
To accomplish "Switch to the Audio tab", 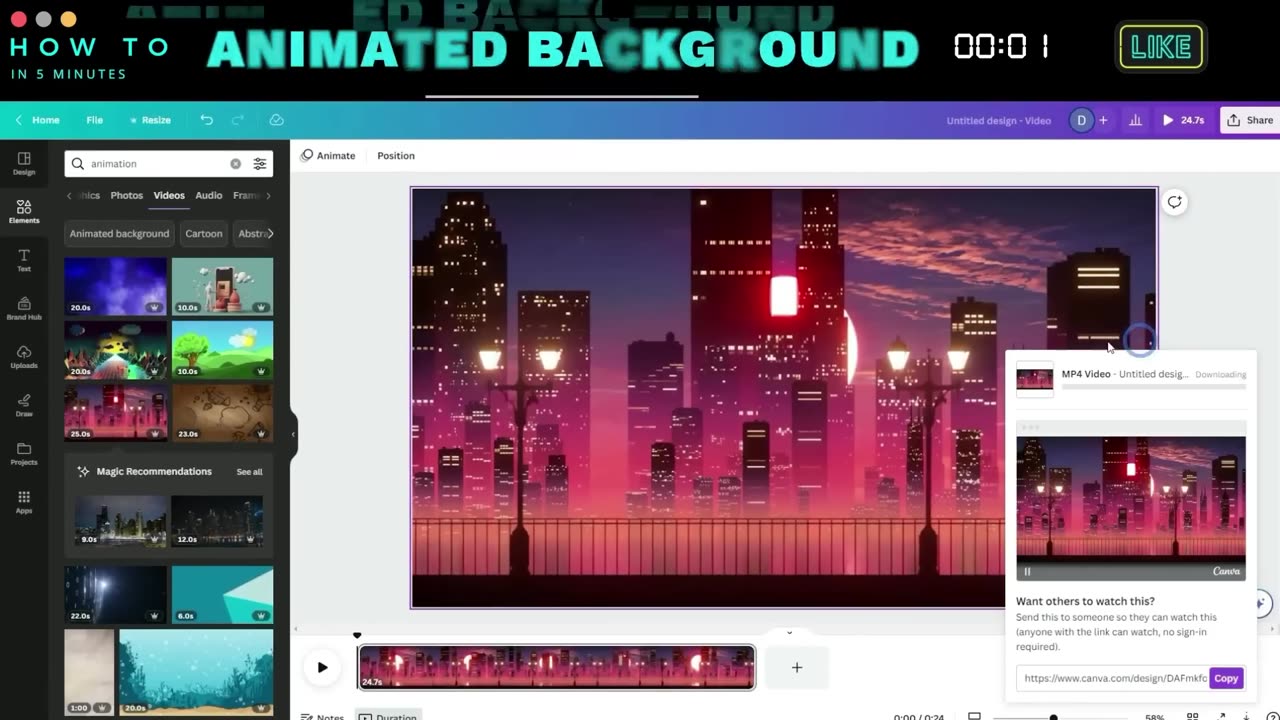I will tap(209, 195).
